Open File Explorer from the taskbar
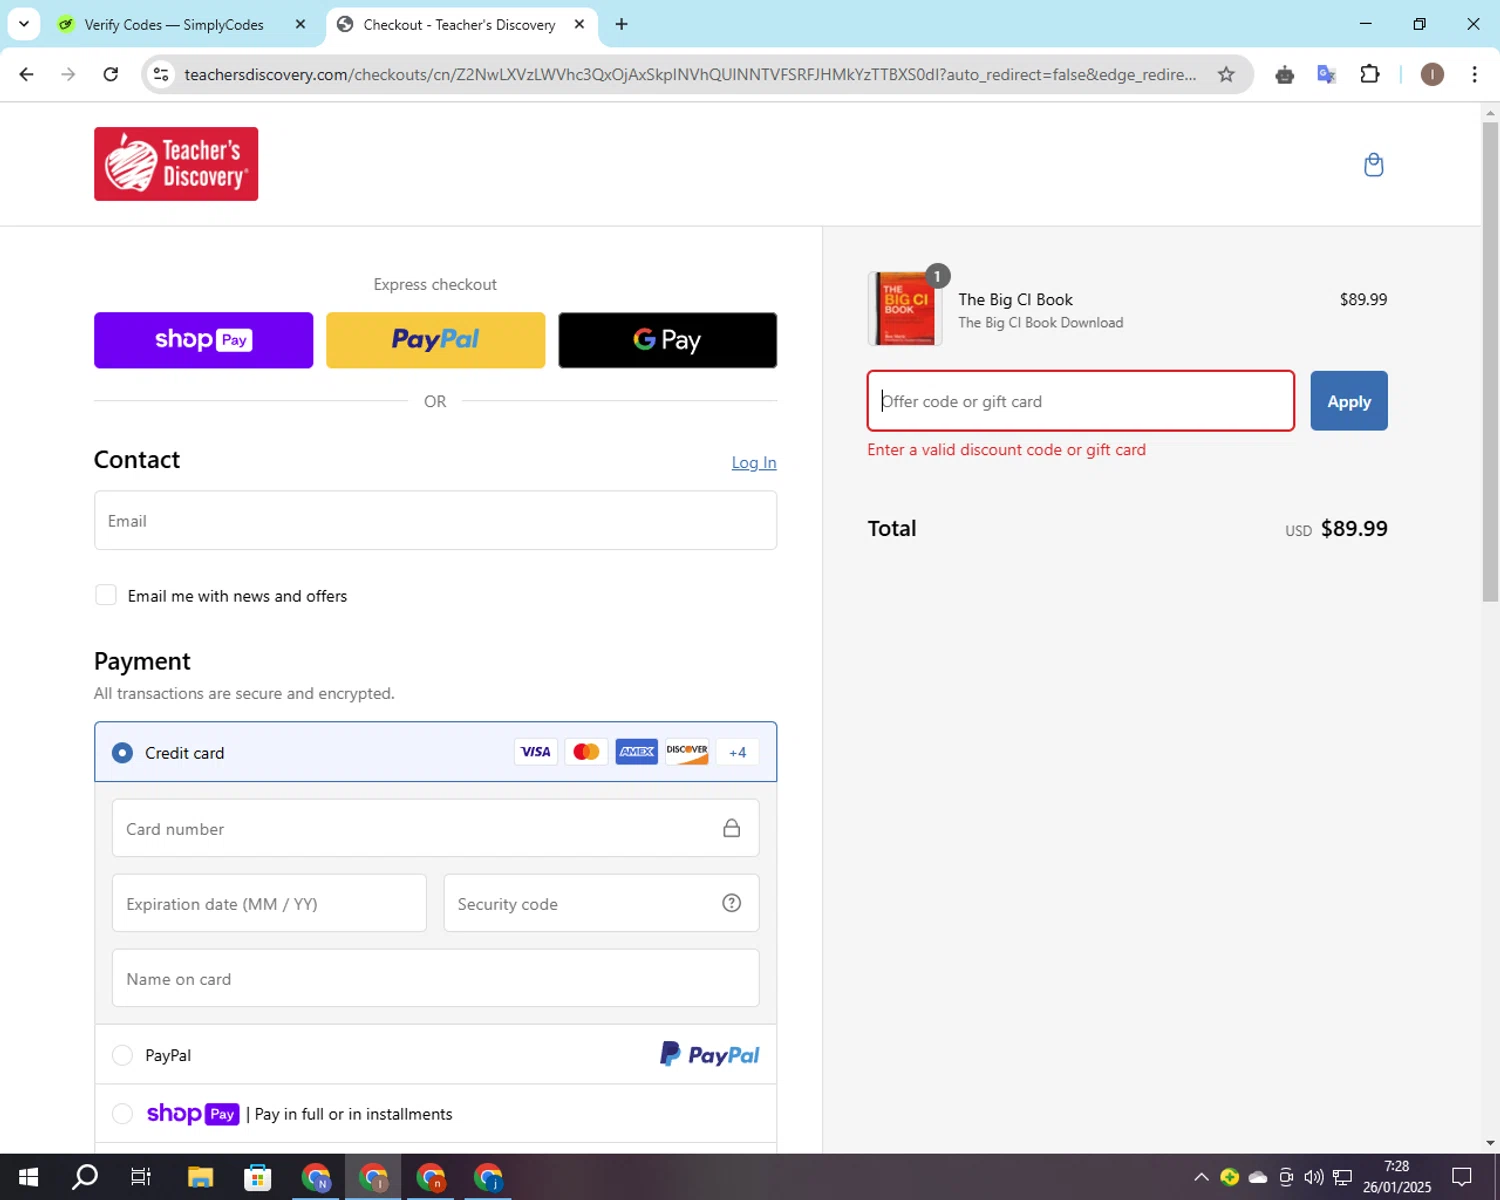 pos(200,1177)
